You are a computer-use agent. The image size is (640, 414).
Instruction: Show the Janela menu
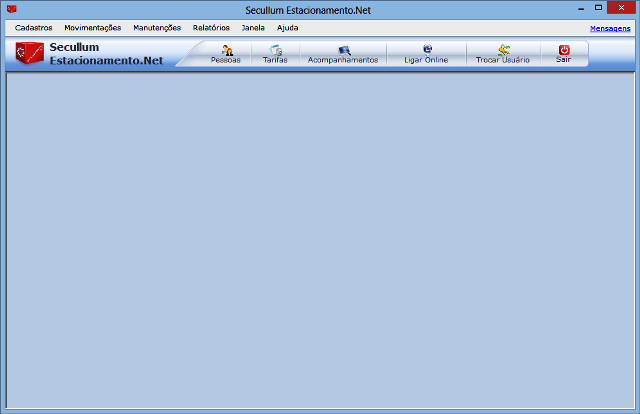(x=253, y=28)
